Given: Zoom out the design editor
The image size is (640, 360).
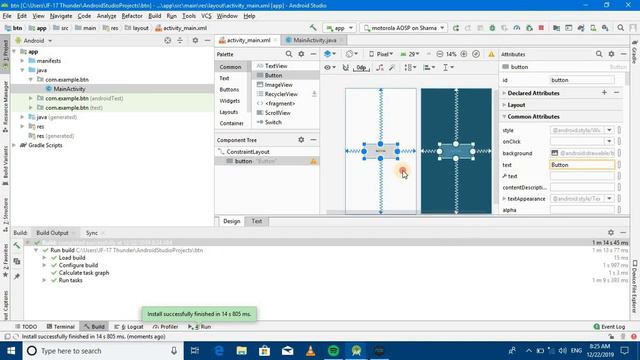Looking at the screenshot, I should tap(440, 54).
